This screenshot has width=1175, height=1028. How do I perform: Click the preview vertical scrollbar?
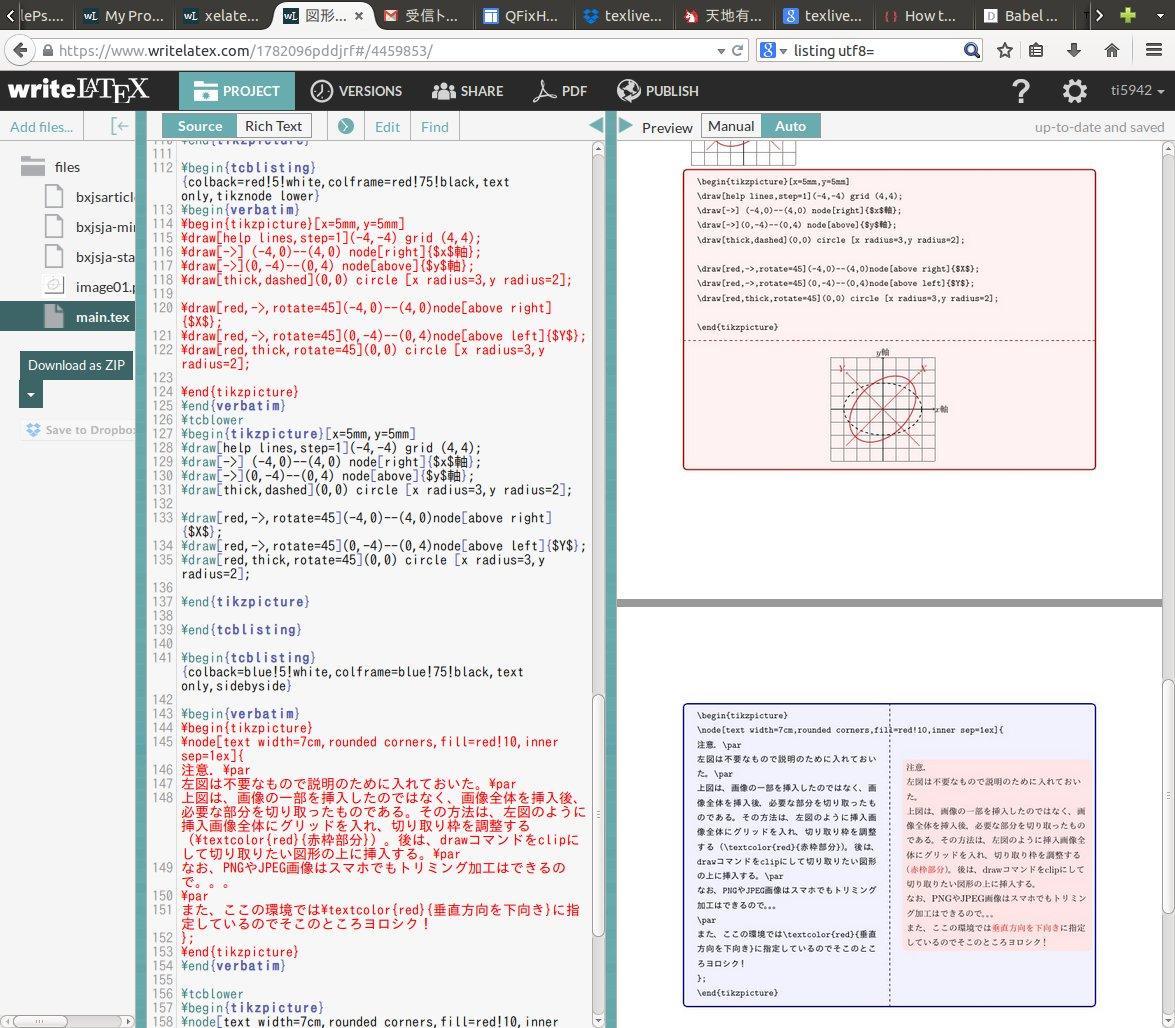[x=1168, y=796]
